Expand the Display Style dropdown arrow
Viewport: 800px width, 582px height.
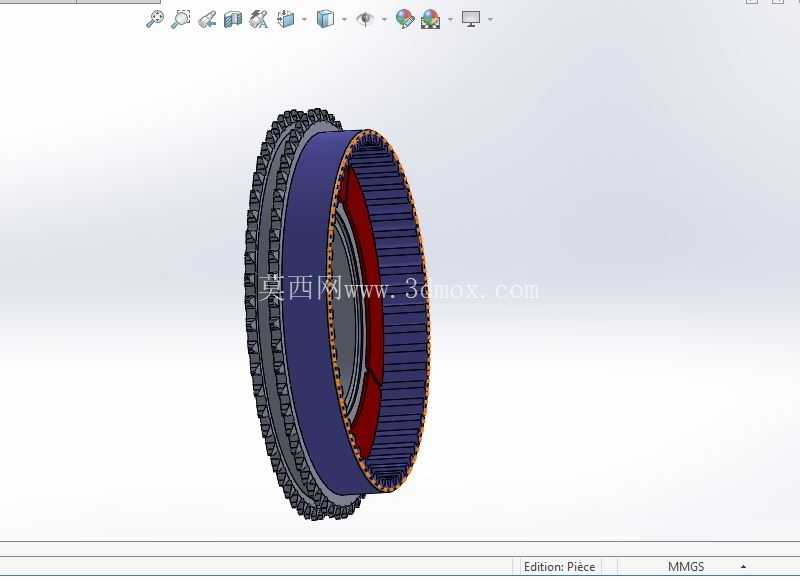[344, 20]
